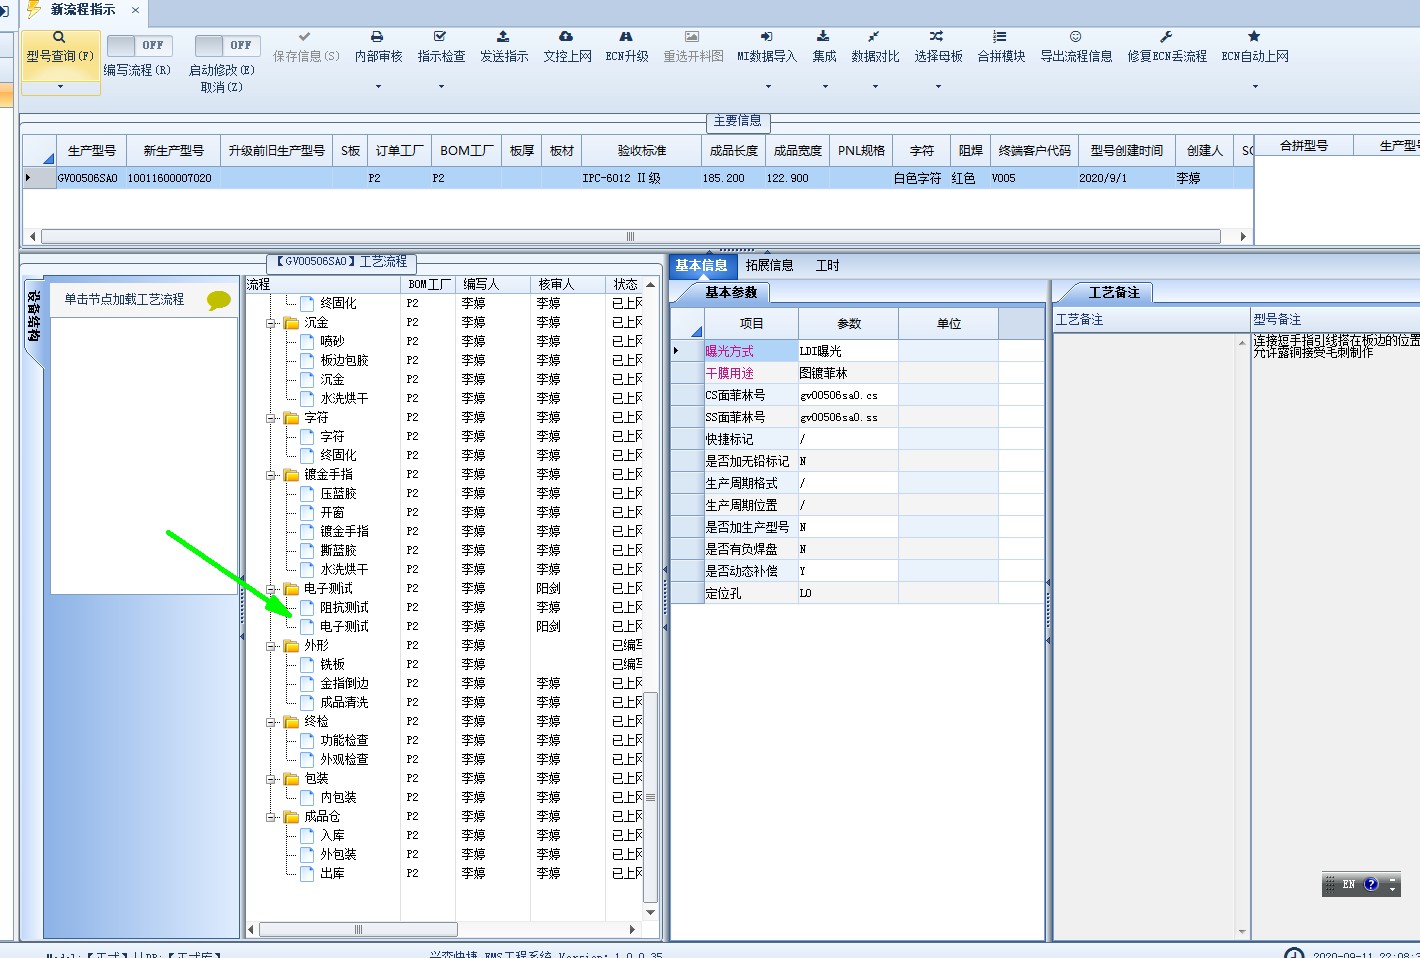This screenshot has height=958, width=1420.
Task: Click the yellow comment bubble icon
Action: (x=219, y=300)
